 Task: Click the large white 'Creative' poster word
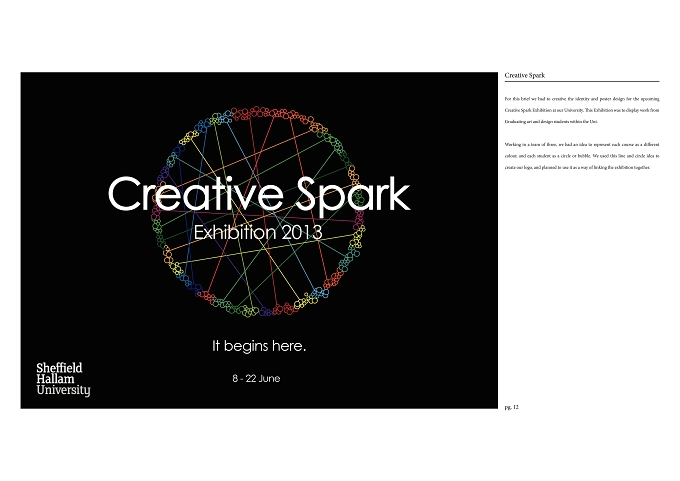pyautogui.click(x=196, y=193)
